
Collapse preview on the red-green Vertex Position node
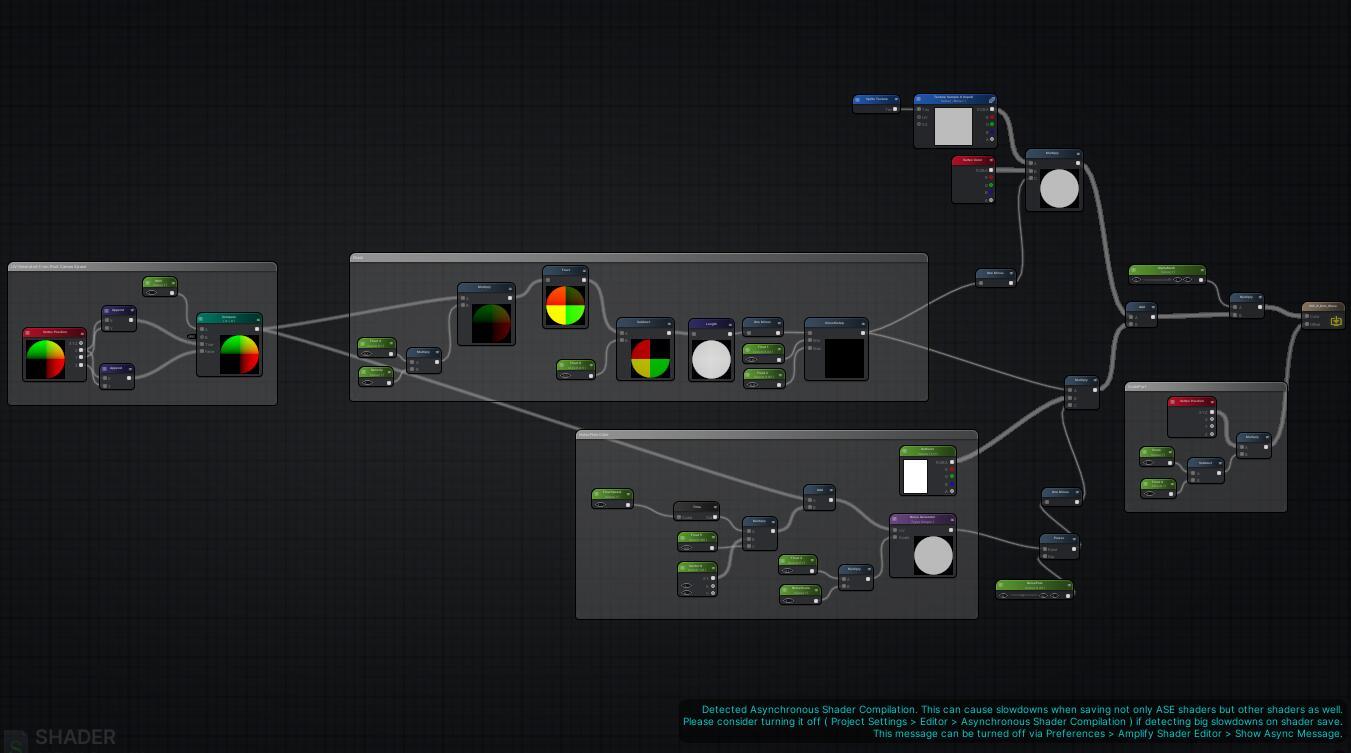pyautogui.click(x=82, y=333)
